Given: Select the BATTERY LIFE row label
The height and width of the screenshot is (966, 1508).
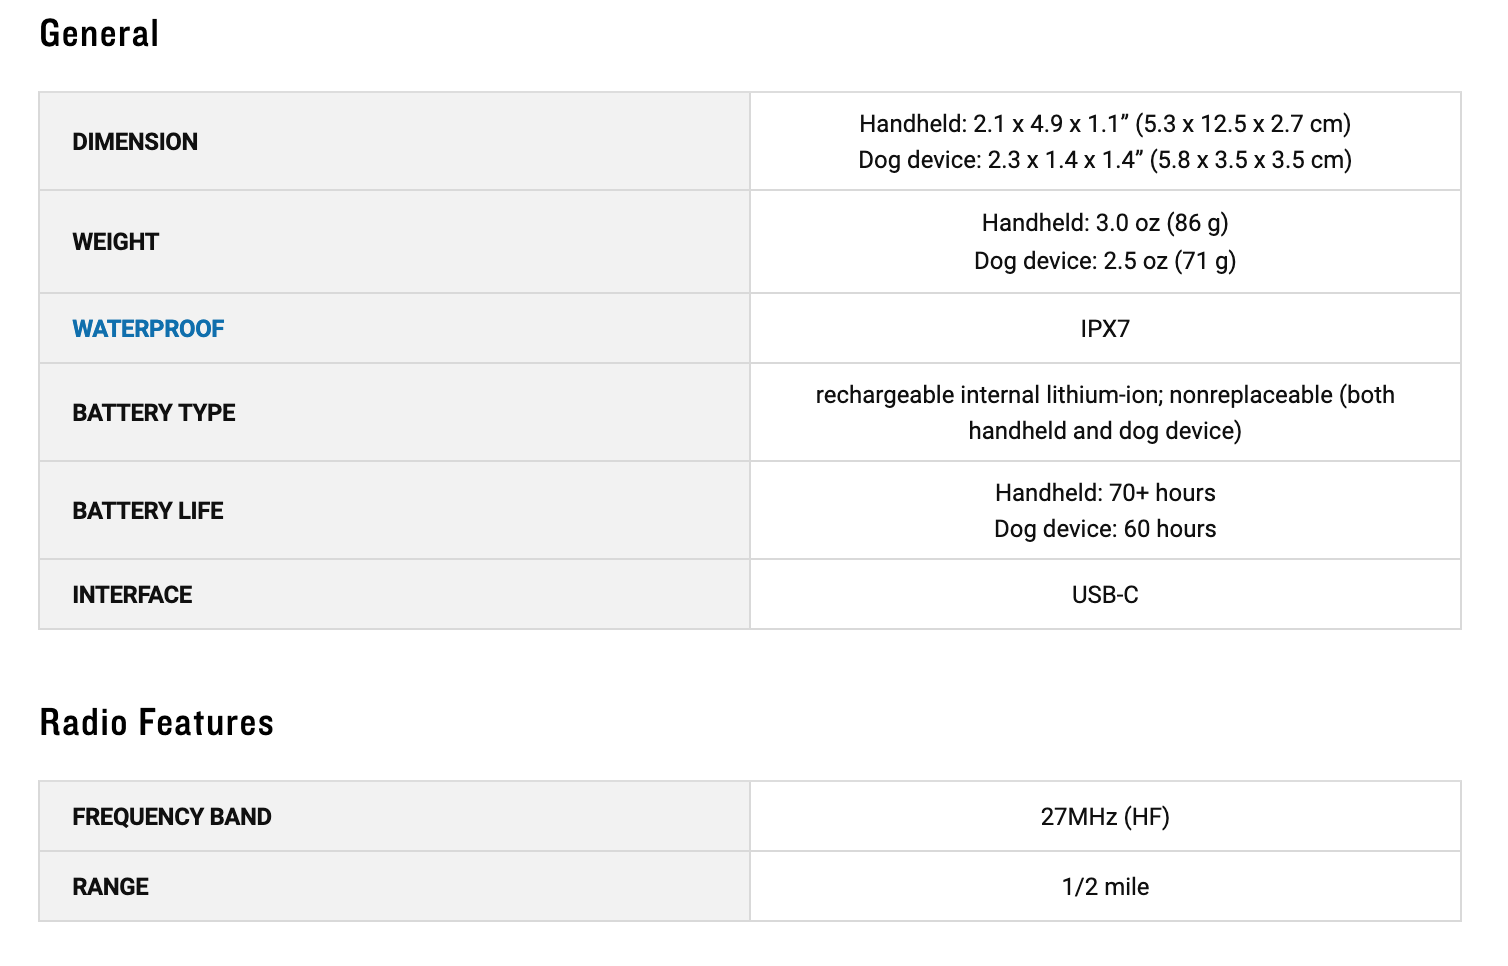Looking at the screenshot, I should (x=148, y=511).
